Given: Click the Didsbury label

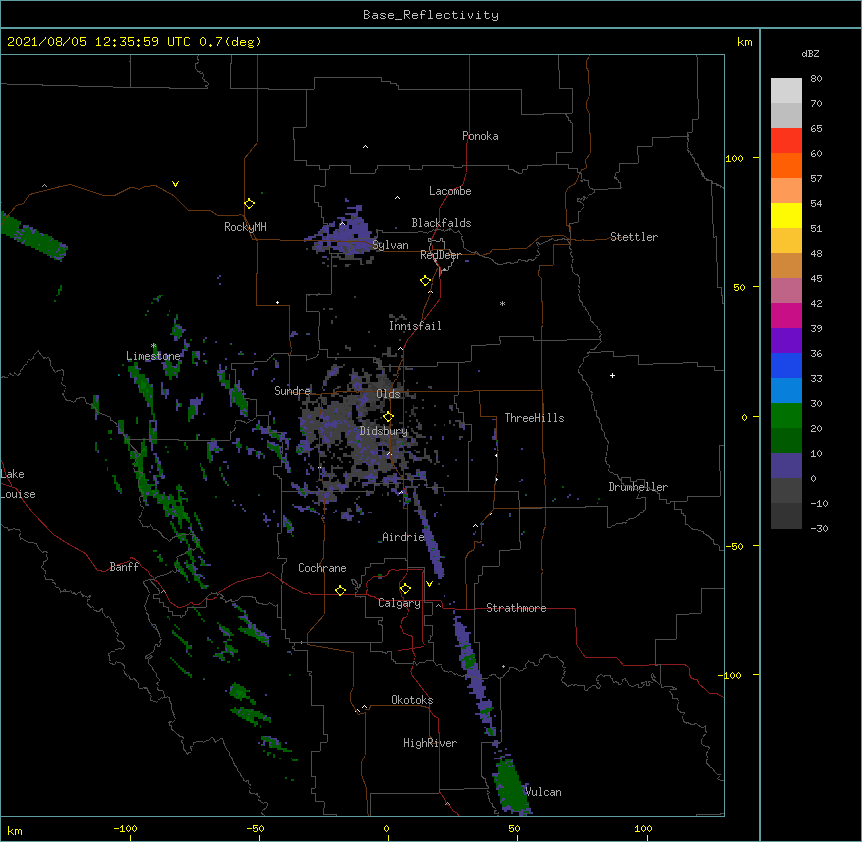Looking at the screenshot, I should click(x=384, y=431).
